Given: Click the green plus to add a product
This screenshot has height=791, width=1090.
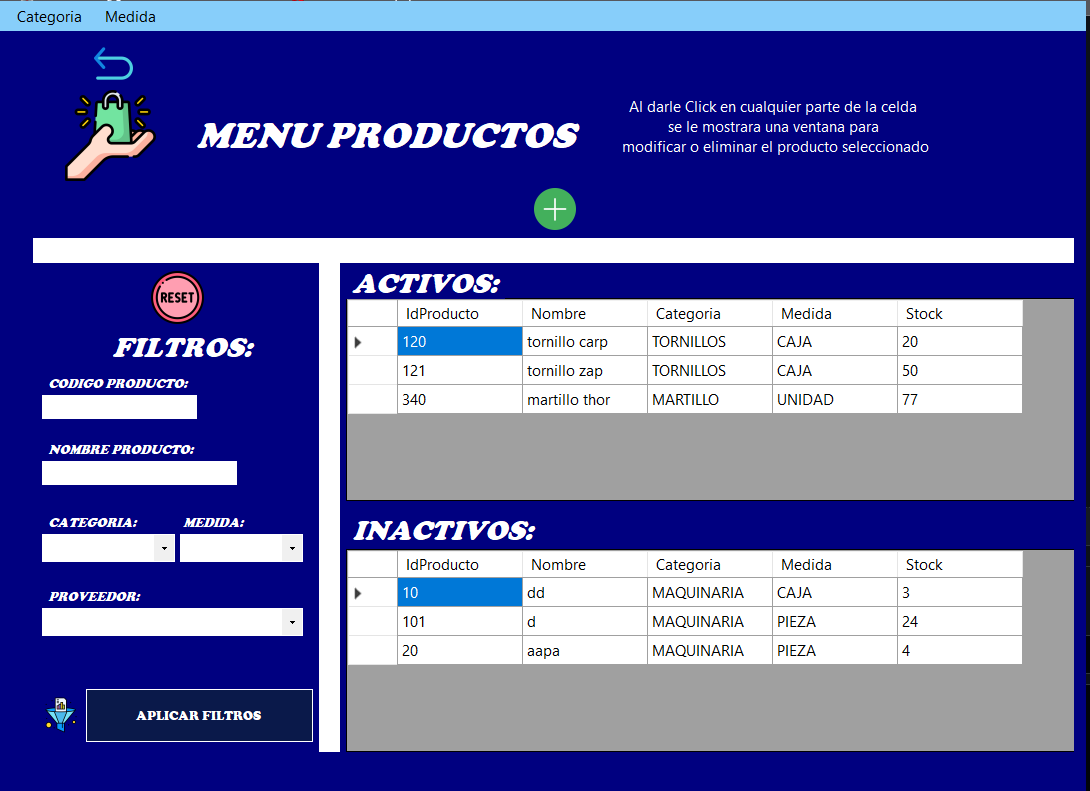Looking at the screenshot, I should (554, 209).
